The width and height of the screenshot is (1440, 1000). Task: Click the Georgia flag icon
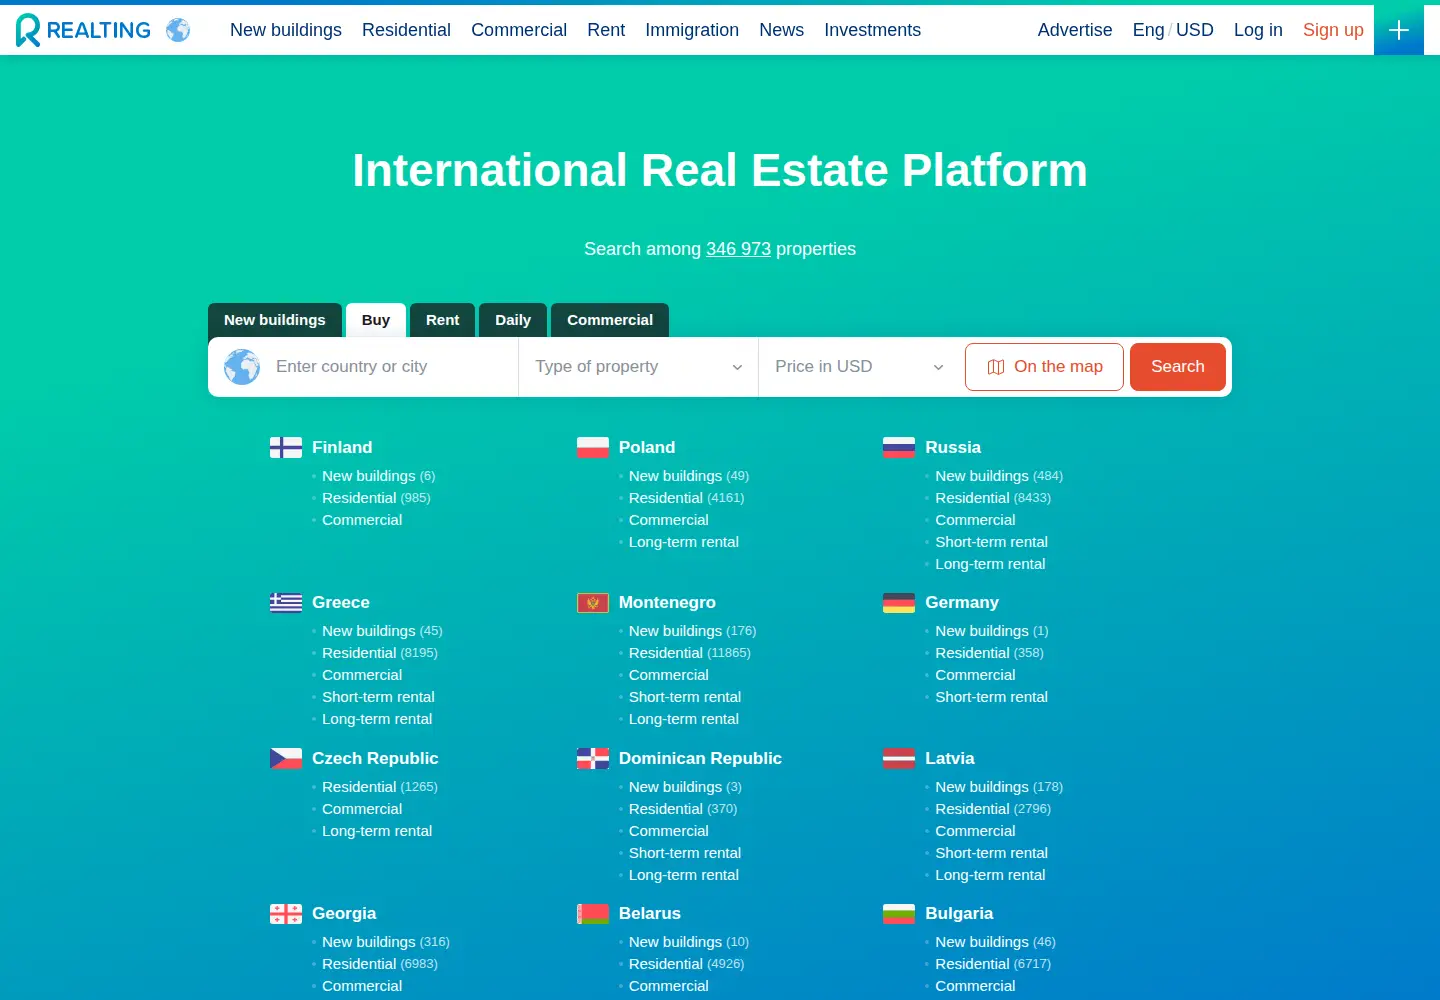(x=286, y=913)
